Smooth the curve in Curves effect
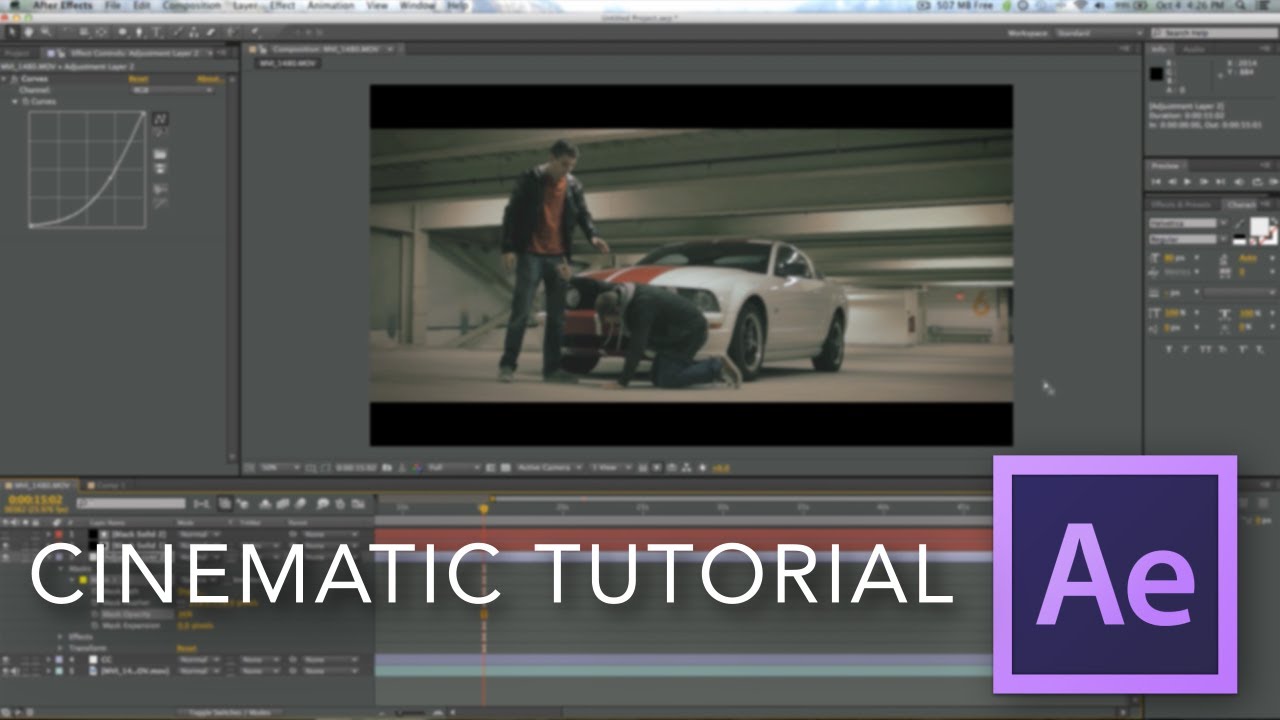 tap(160, 188)
